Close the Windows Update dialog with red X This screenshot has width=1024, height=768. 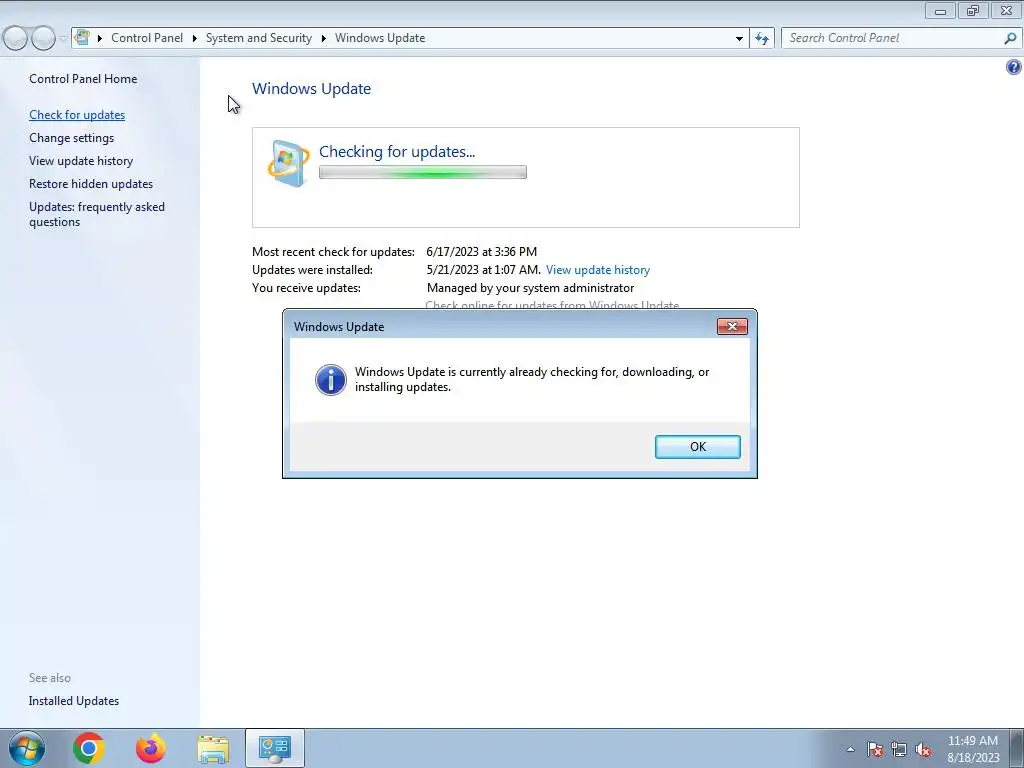coord(732,327)
